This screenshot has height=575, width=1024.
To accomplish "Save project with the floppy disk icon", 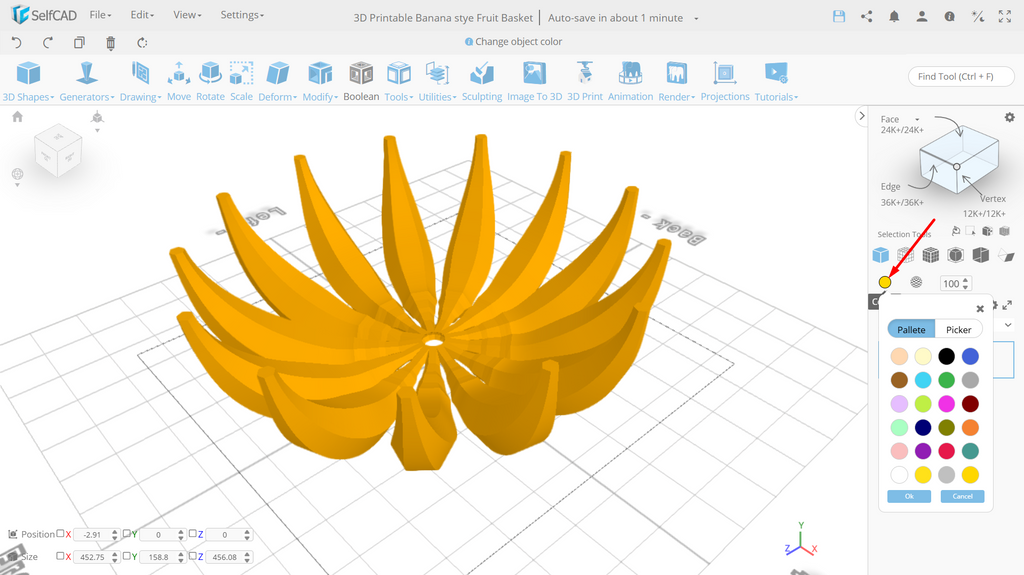I will [x=839, y=17].
